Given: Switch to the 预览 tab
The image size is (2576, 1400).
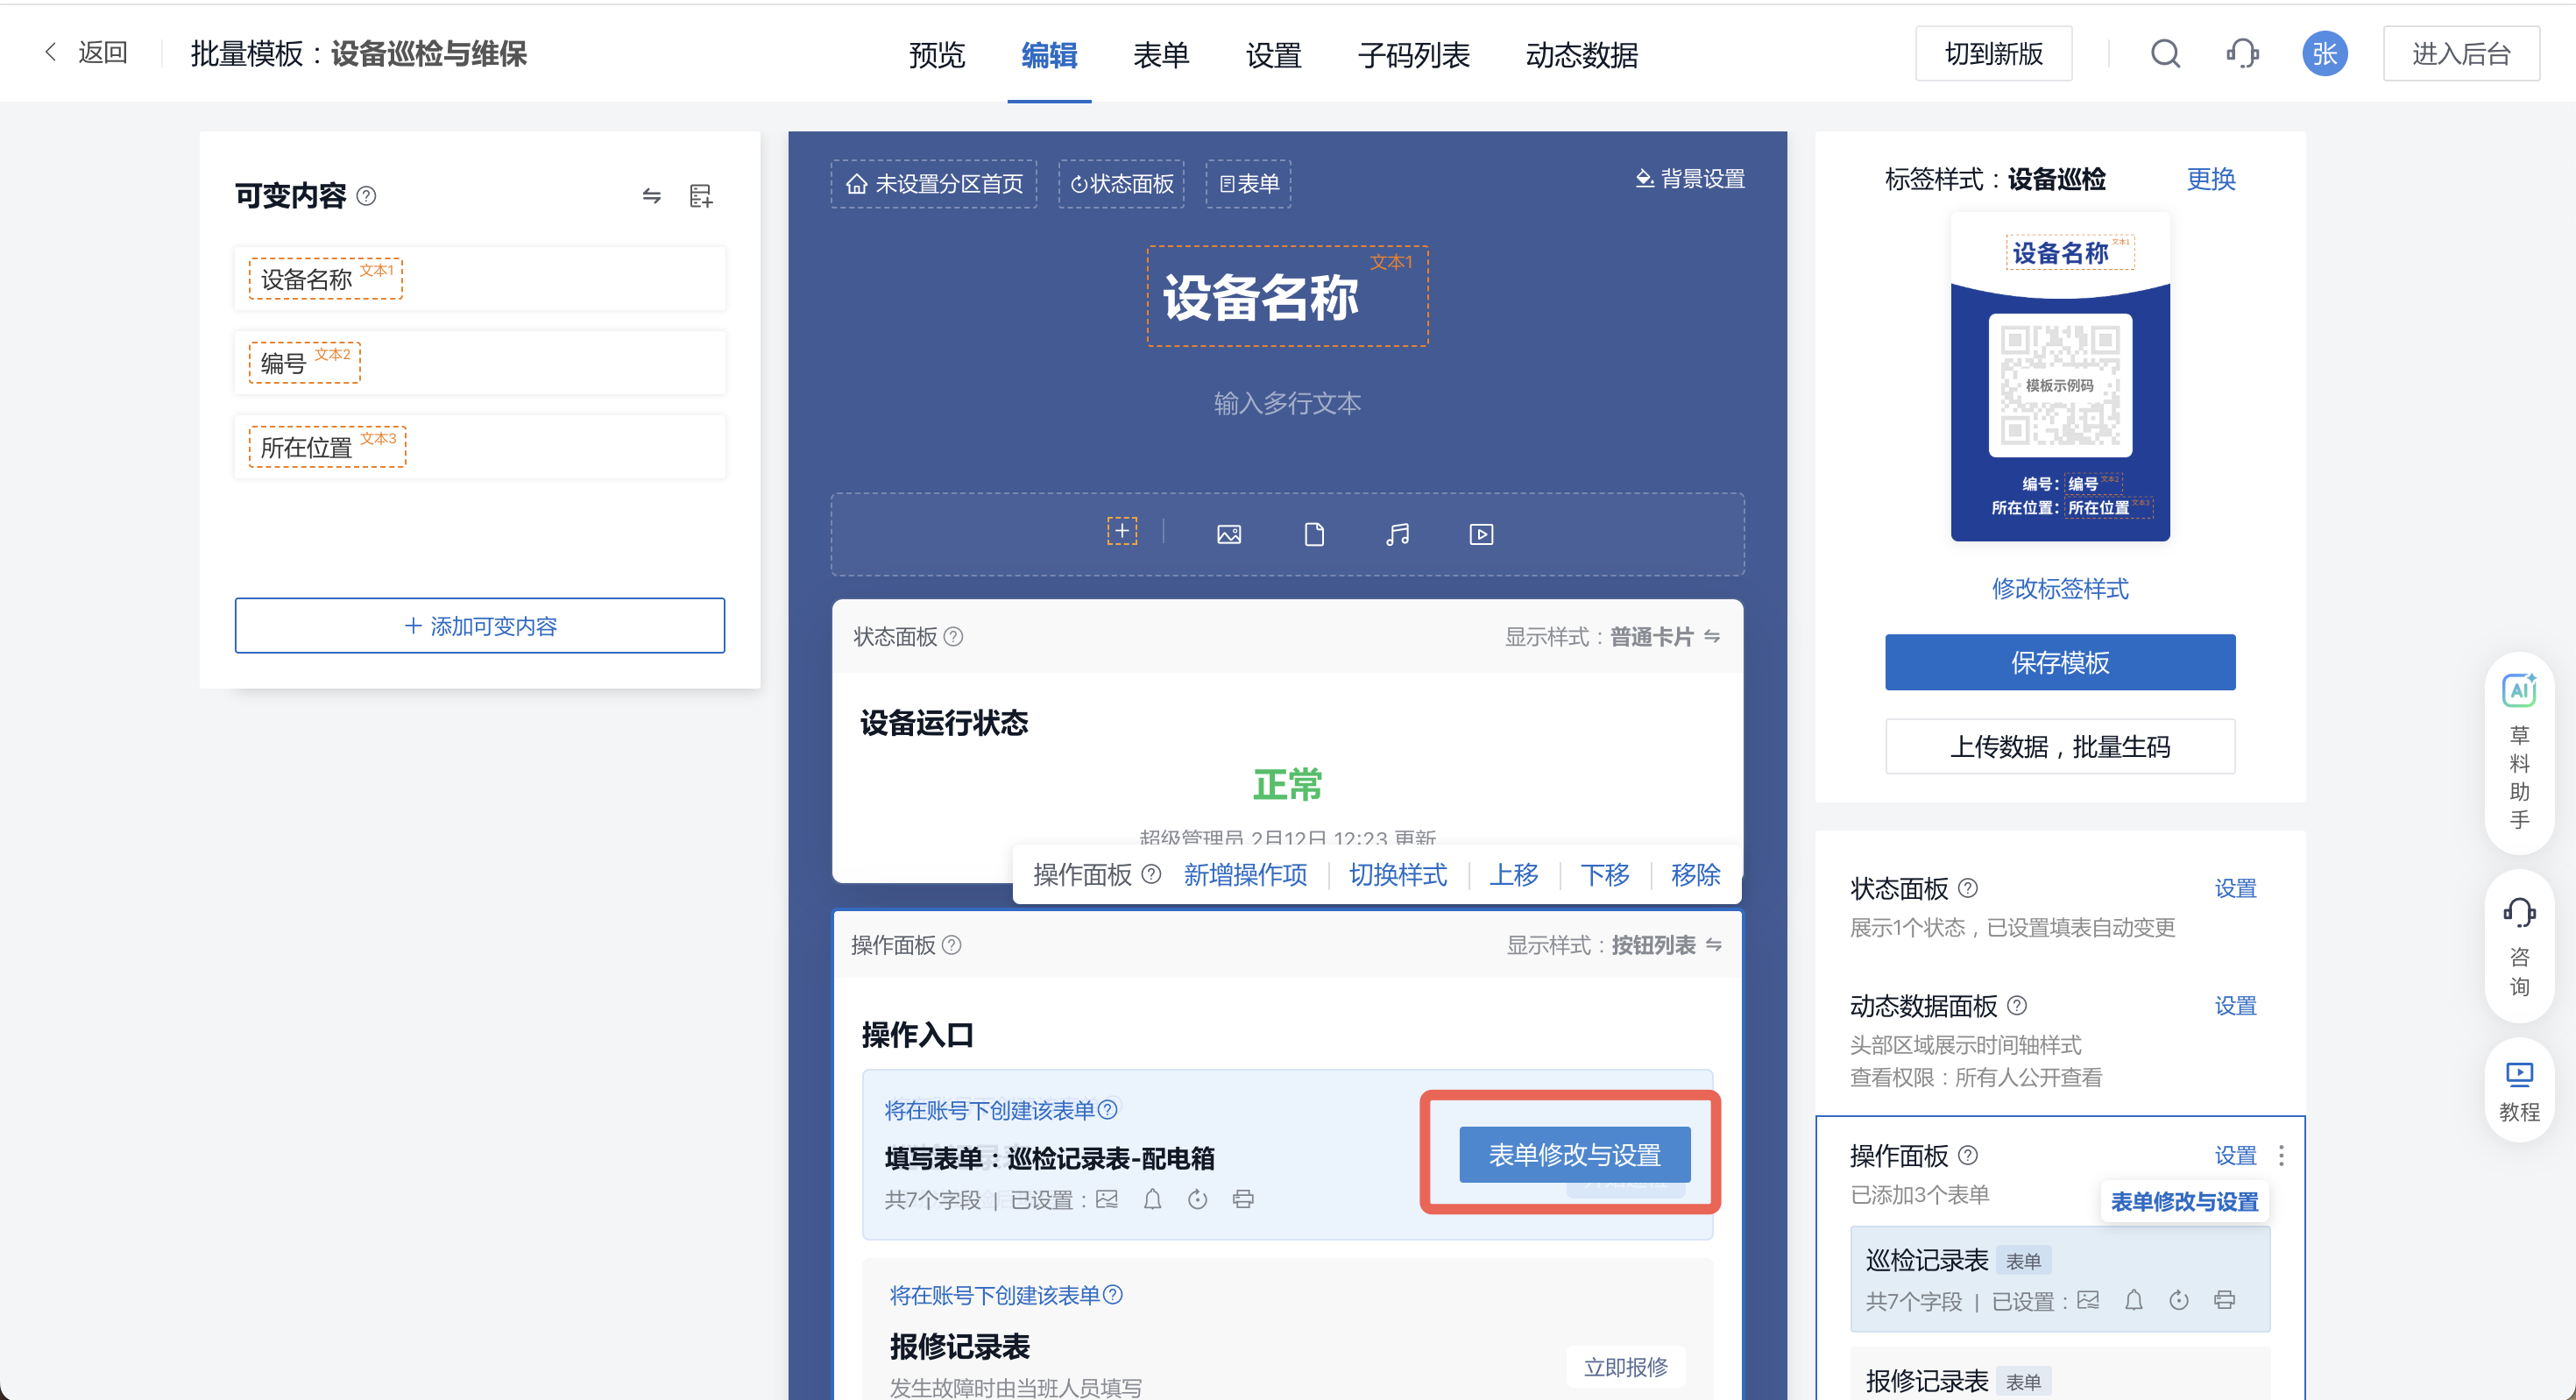Looking at the screenshot, I should 937,54.
